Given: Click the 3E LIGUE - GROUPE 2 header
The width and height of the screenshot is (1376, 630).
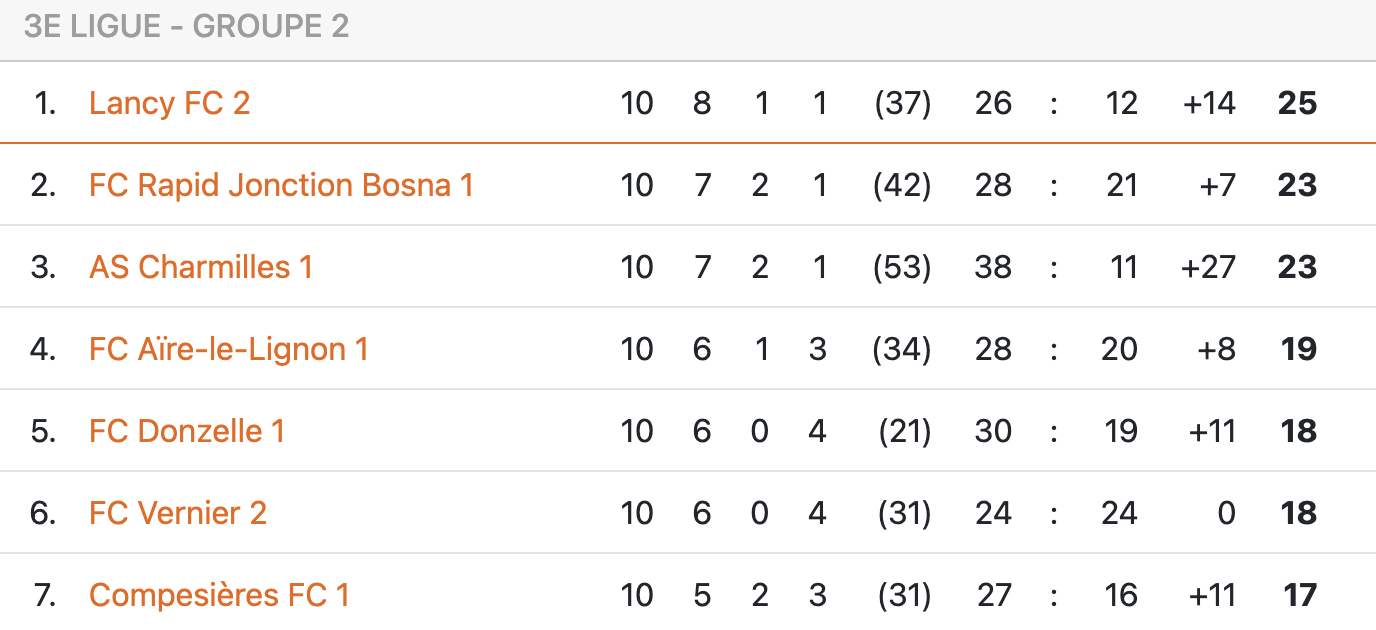Looking at the screenshot, I should click(x=186, y=27).
